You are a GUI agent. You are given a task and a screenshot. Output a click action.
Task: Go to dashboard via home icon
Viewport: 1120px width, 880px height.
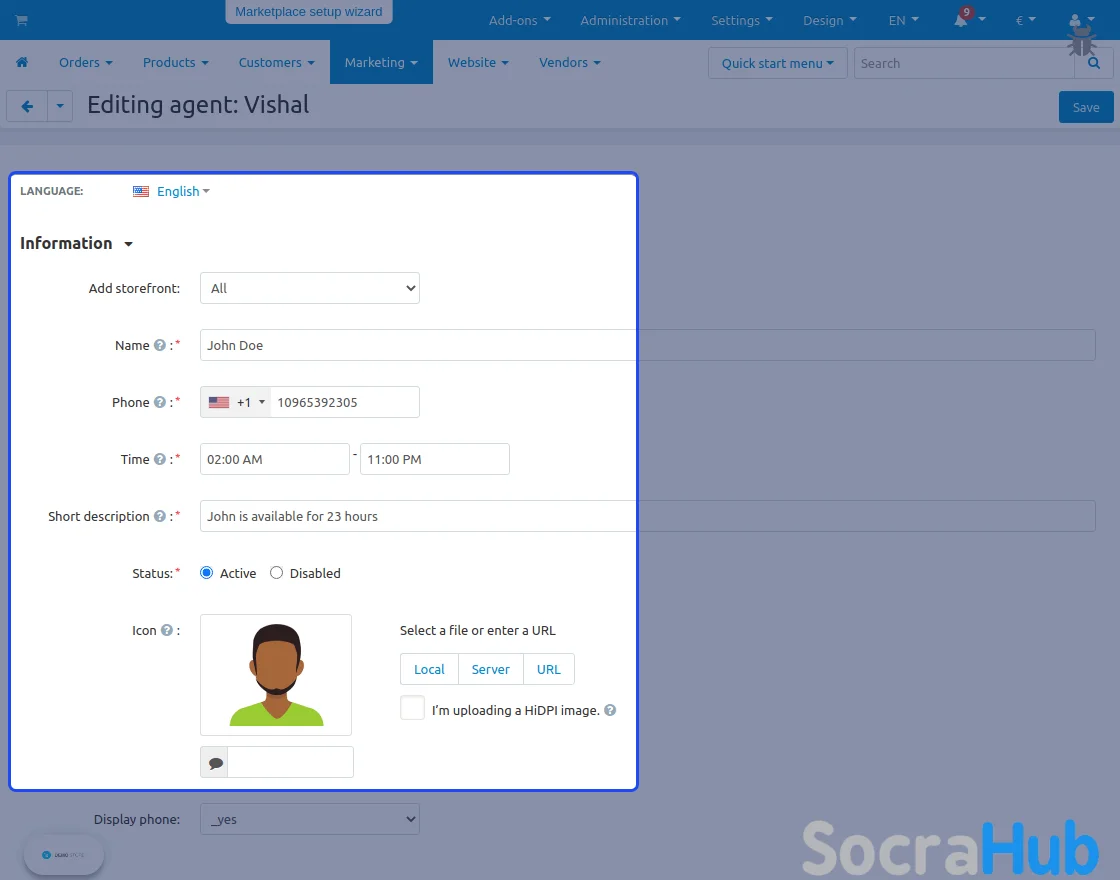(x=22, y=62)
